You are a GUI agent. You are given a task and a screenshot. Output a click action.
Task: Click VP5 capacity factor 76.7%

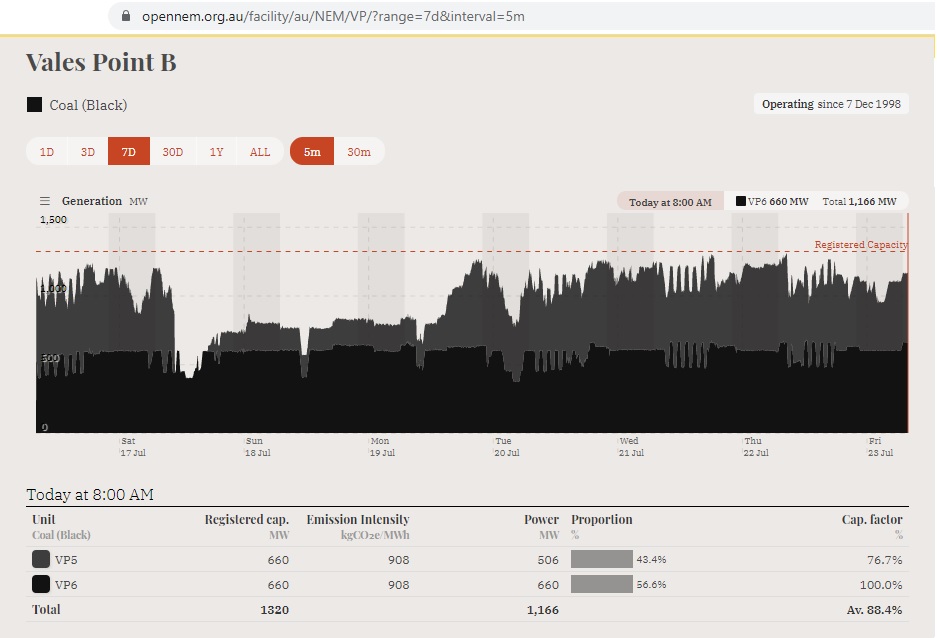coord(884,560)
